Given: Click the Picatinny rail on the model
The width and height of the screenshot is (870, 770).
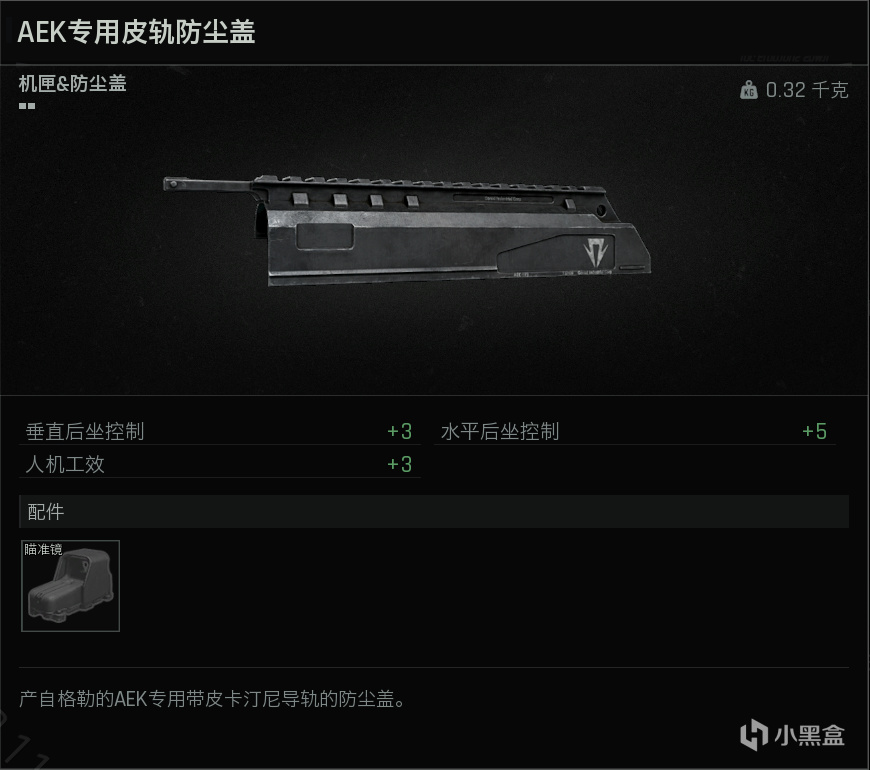Looking at the screenshot, I should (427, 183).
